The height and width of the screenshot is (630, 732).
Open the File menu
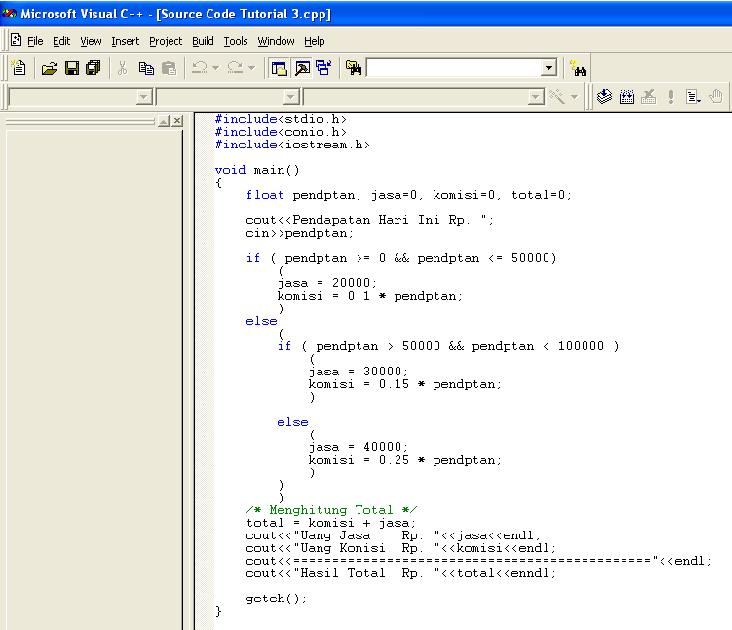coord(35,42)
